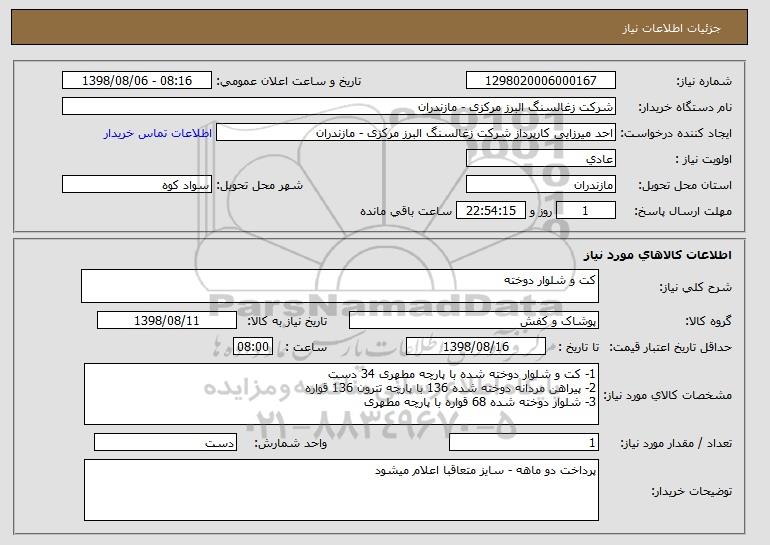The width and height of the screenshot is (770, 545).
Task: Click the label شماره نیاز
Action: 704,81
